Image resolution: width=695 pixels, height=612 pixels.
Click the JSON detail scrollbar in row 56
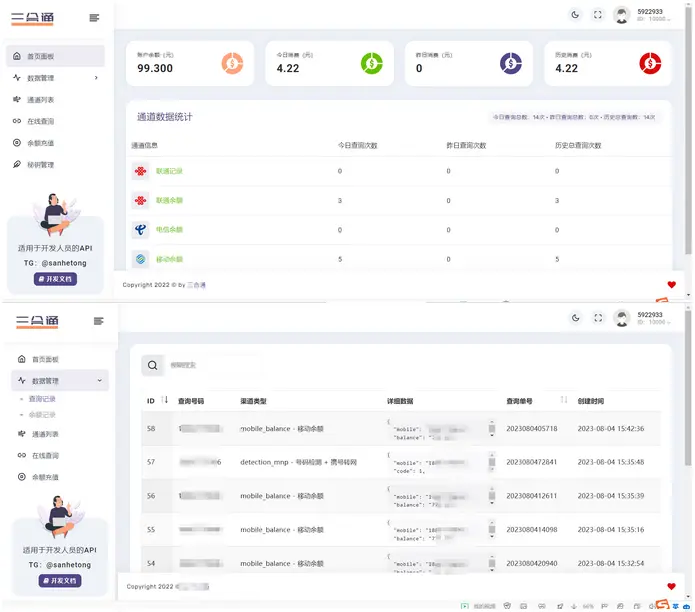click(492, 496)
